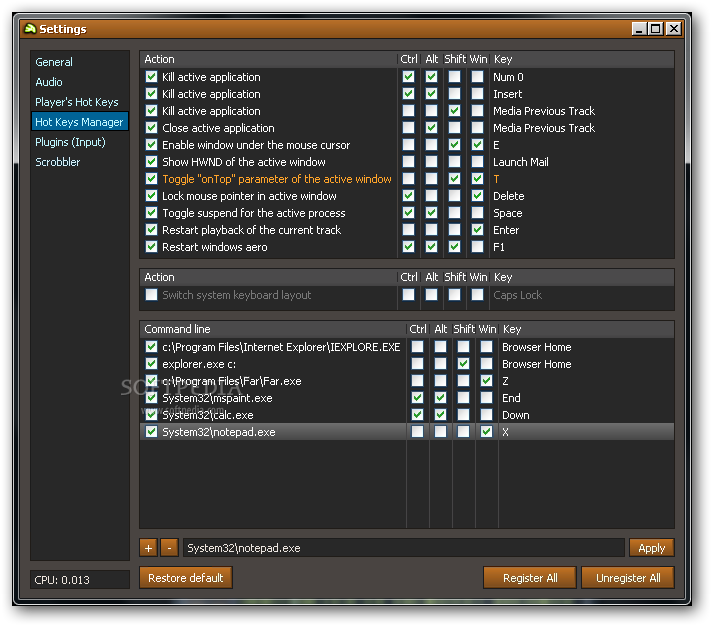Click the command line text field
The image size is (712, 626).
click(x=404, y=548)
